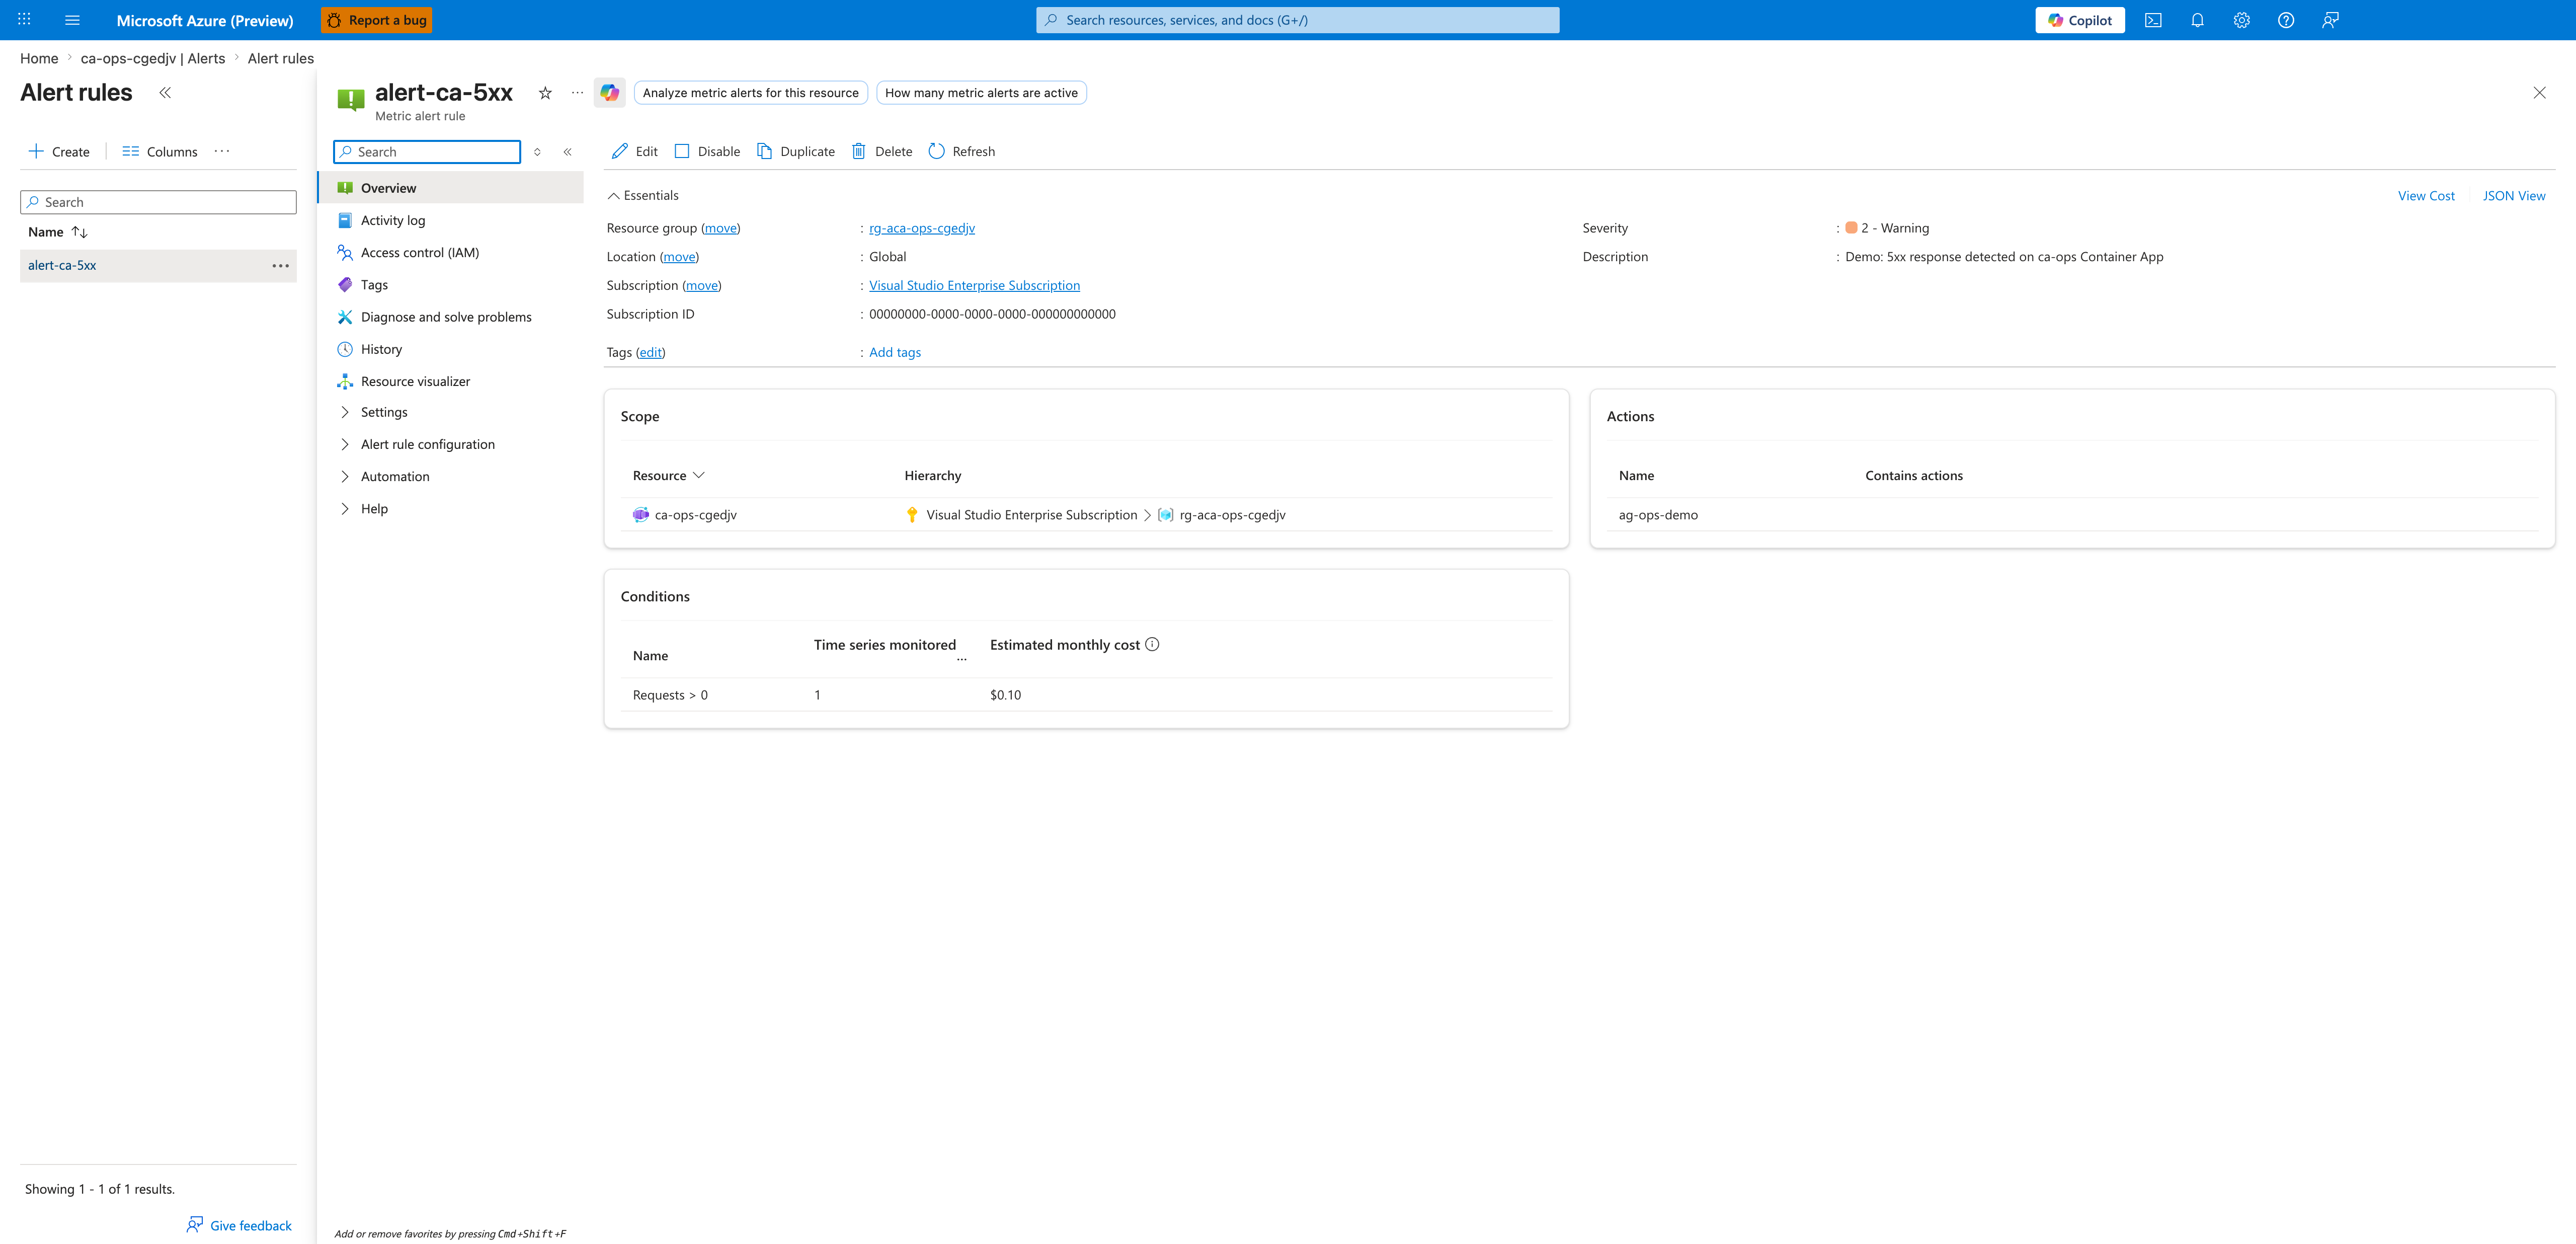Click How many metric alerts are active
Screen dimensions: 2576x1244
(981, 93)
